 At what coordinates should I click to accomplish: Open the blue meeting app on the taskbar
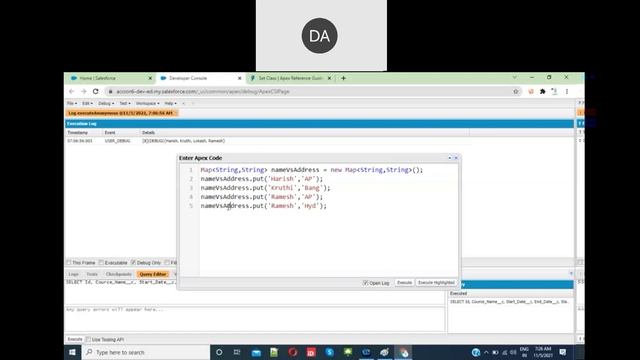click(366, 352)
